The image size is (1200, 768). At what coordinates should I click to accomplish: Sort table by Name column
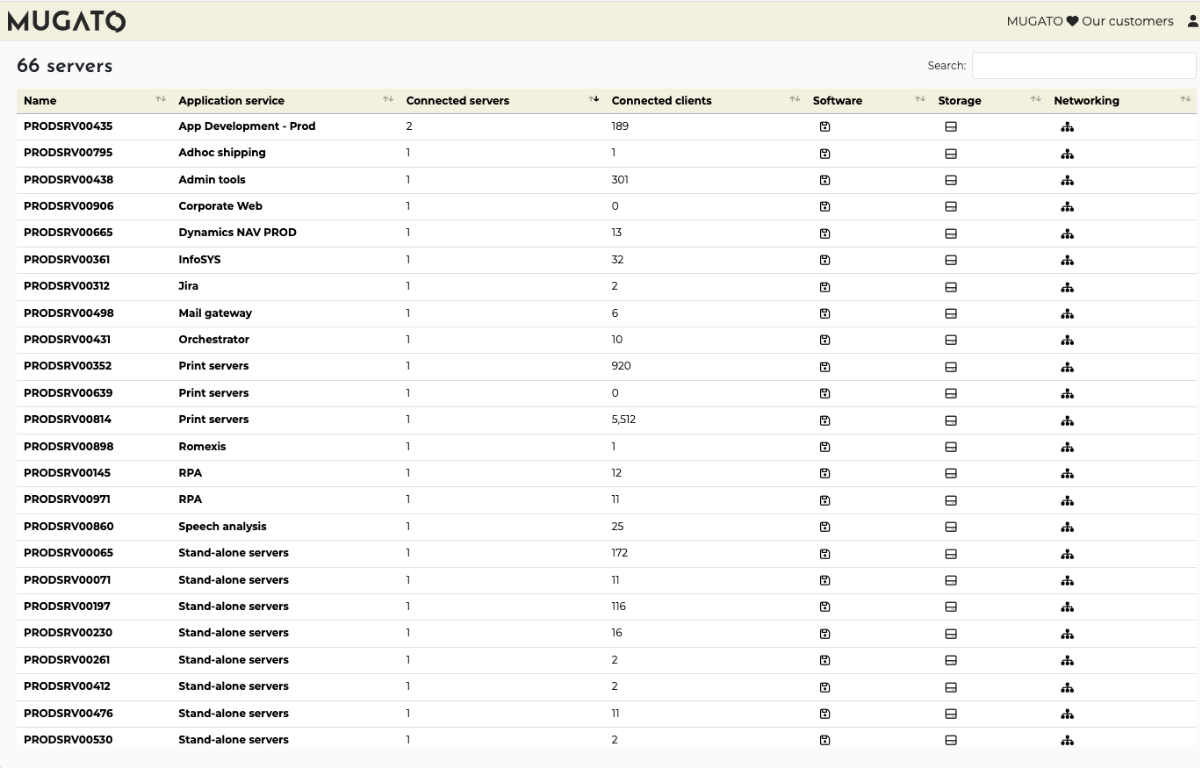(40, 101)
